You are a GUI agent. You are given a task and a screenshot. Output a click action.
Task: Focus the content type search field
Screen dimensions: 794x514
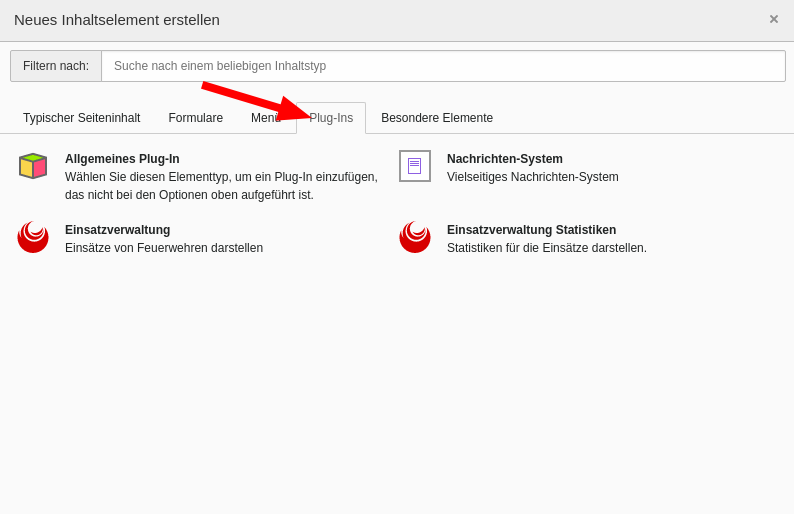pos(444,66)
